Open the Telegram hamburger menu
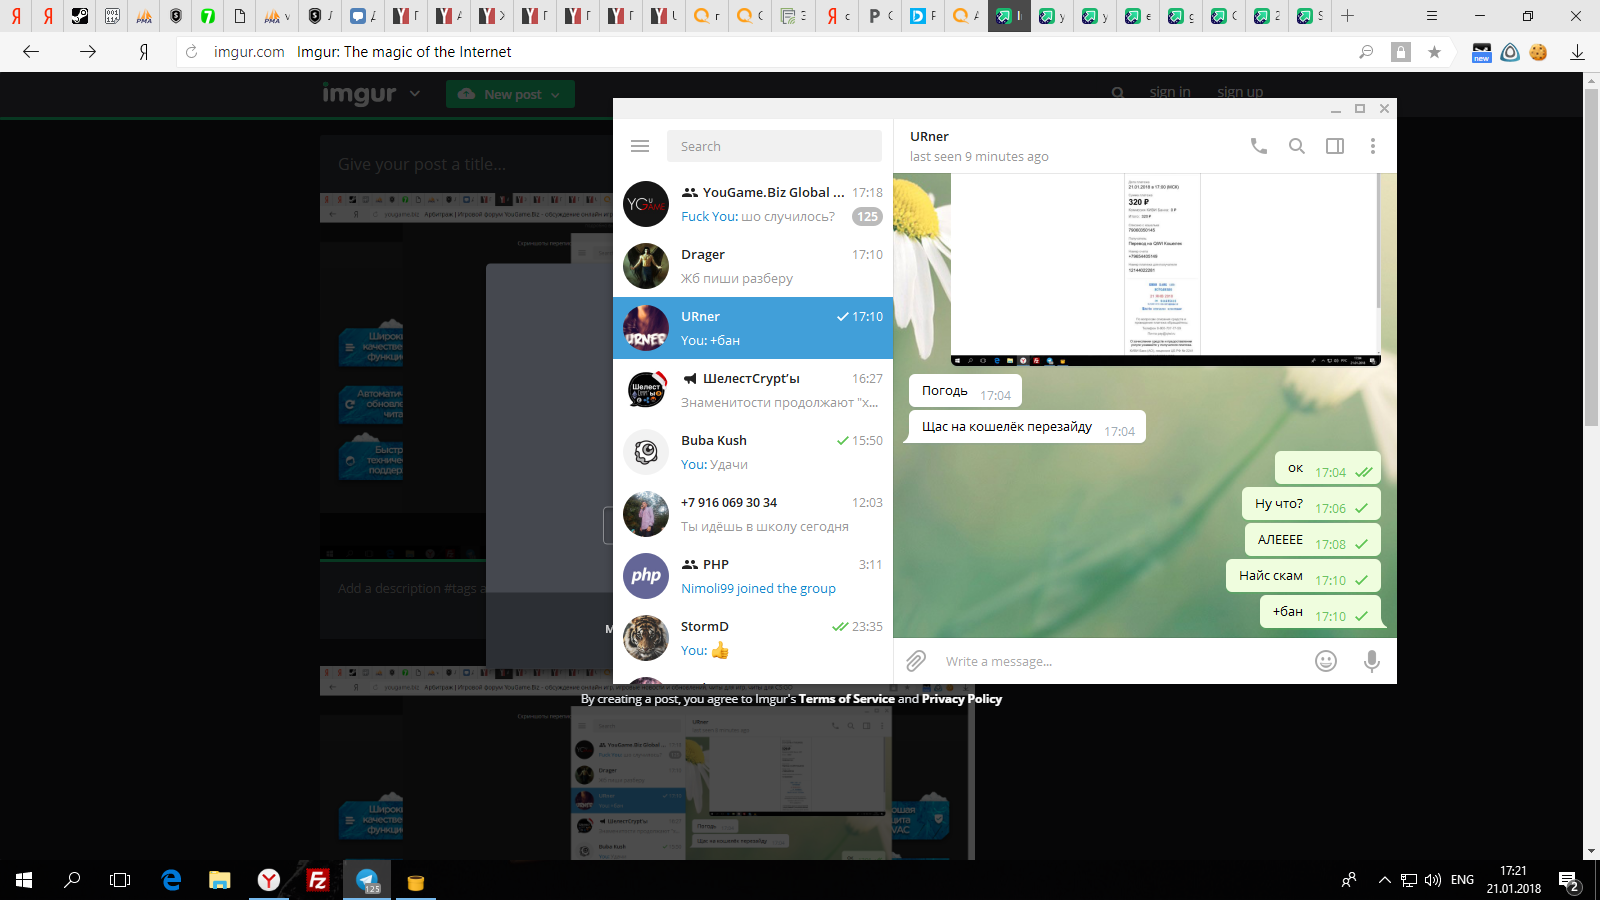 640,146
